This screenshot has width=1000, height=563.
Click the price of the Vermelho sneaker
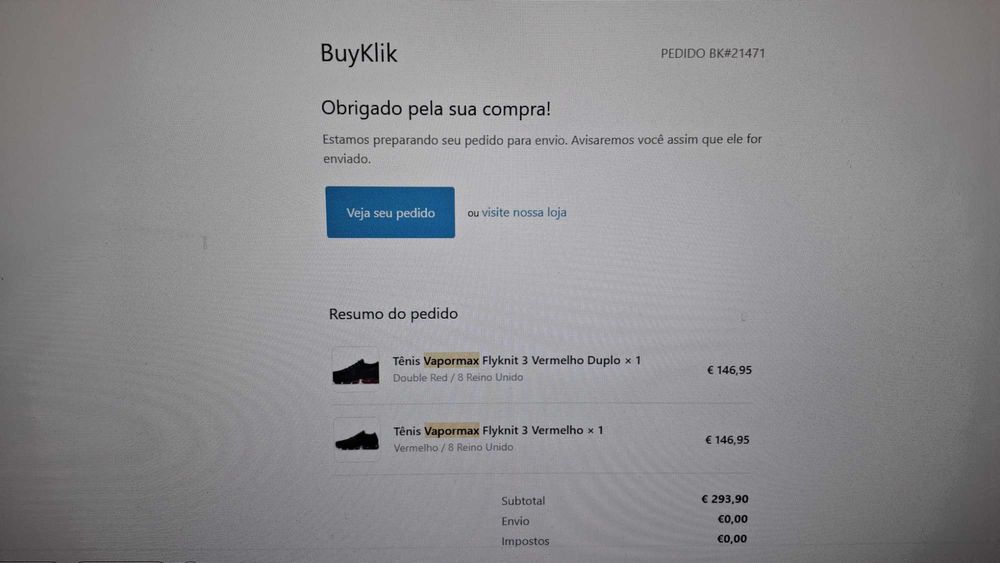(x=727, y=439)
